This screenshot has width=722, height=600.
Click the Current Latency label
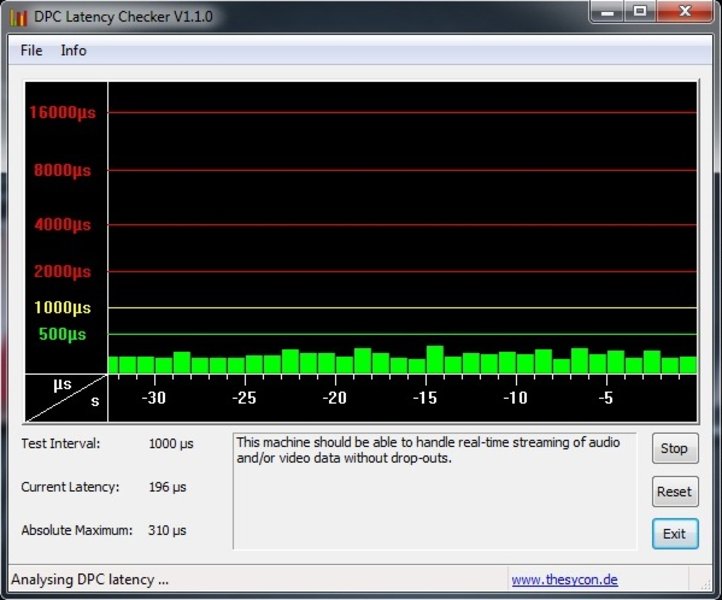[x=70, y=487]
